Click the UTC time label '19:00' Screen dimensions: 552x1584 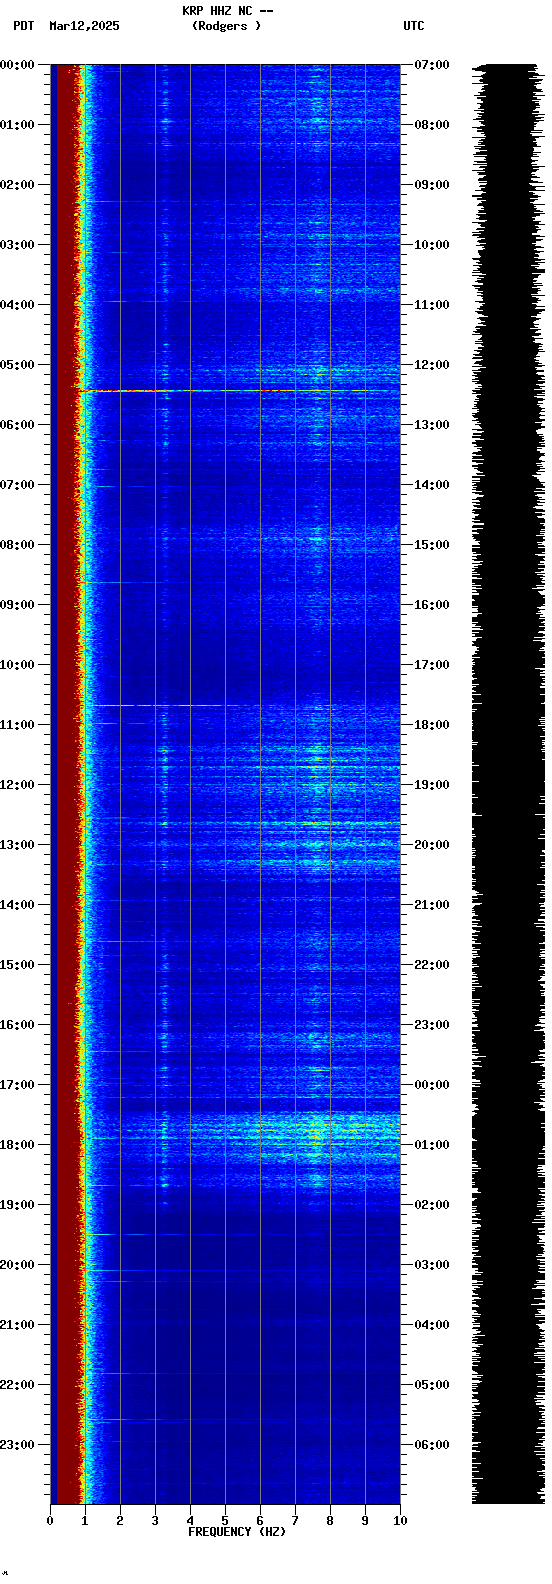point(432,785)
